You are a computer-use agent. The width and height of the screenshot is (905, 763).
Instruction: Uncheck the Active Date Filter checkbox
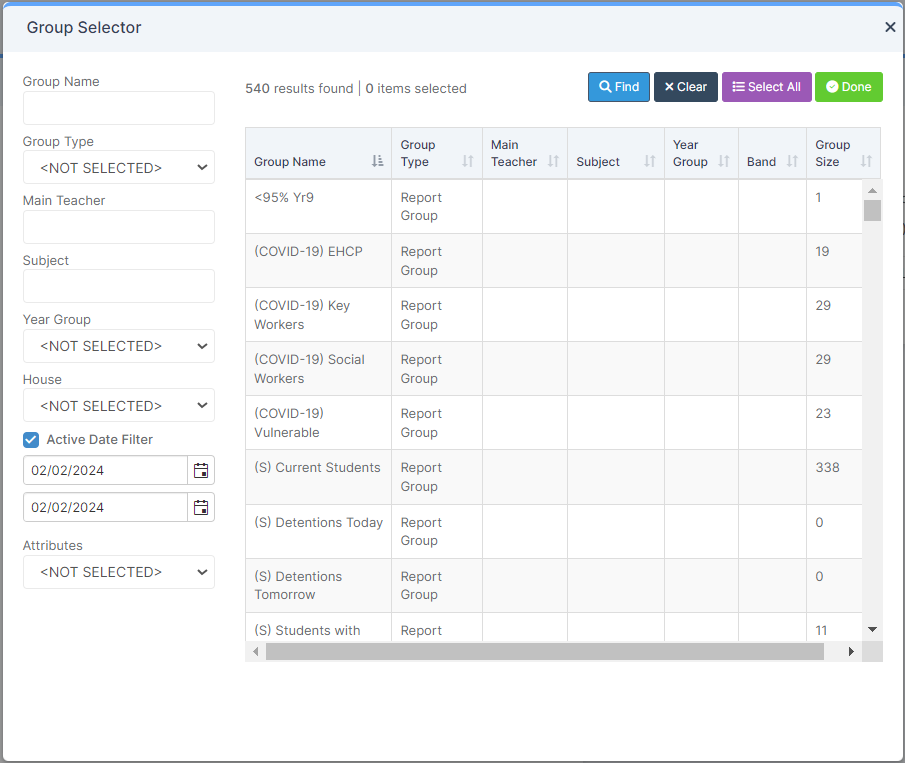(31, 440)
